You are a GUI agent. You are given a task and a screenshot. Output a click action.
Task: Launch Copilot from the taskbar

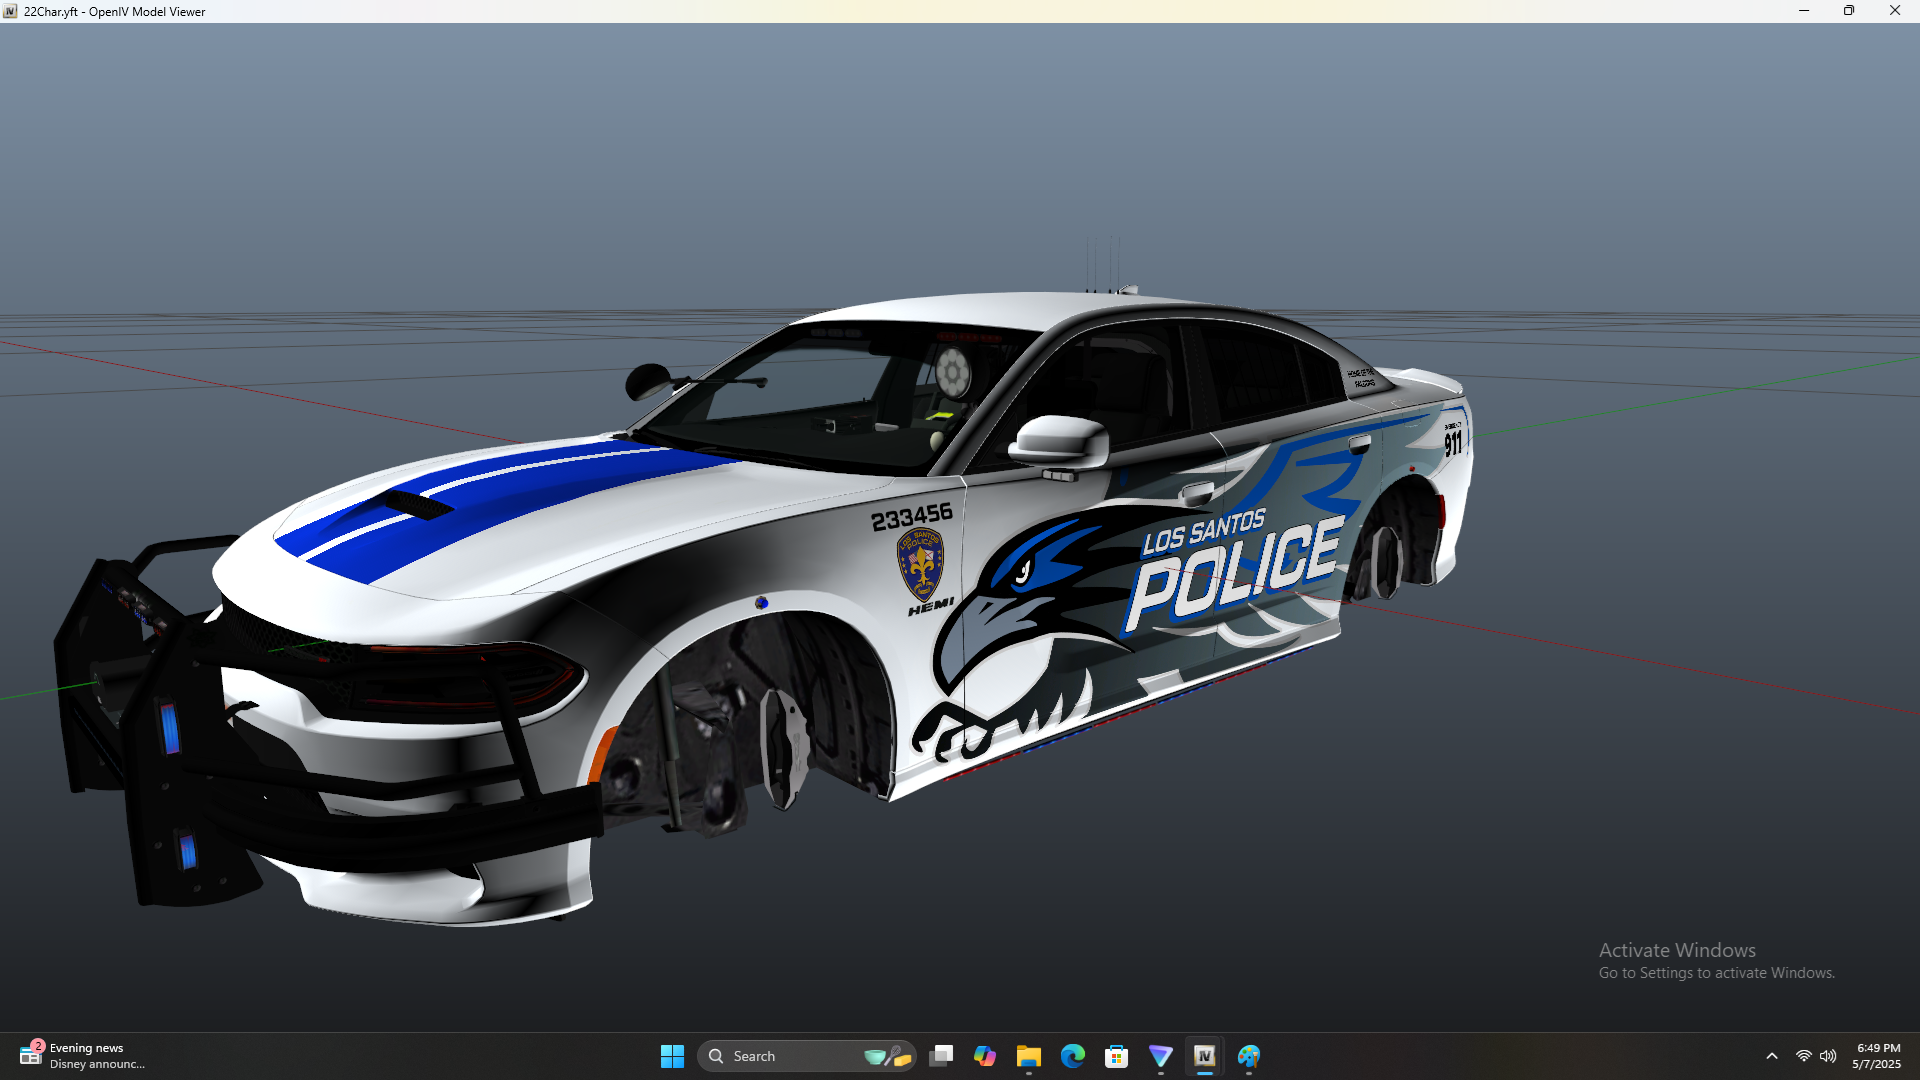tap(984, 1056)
